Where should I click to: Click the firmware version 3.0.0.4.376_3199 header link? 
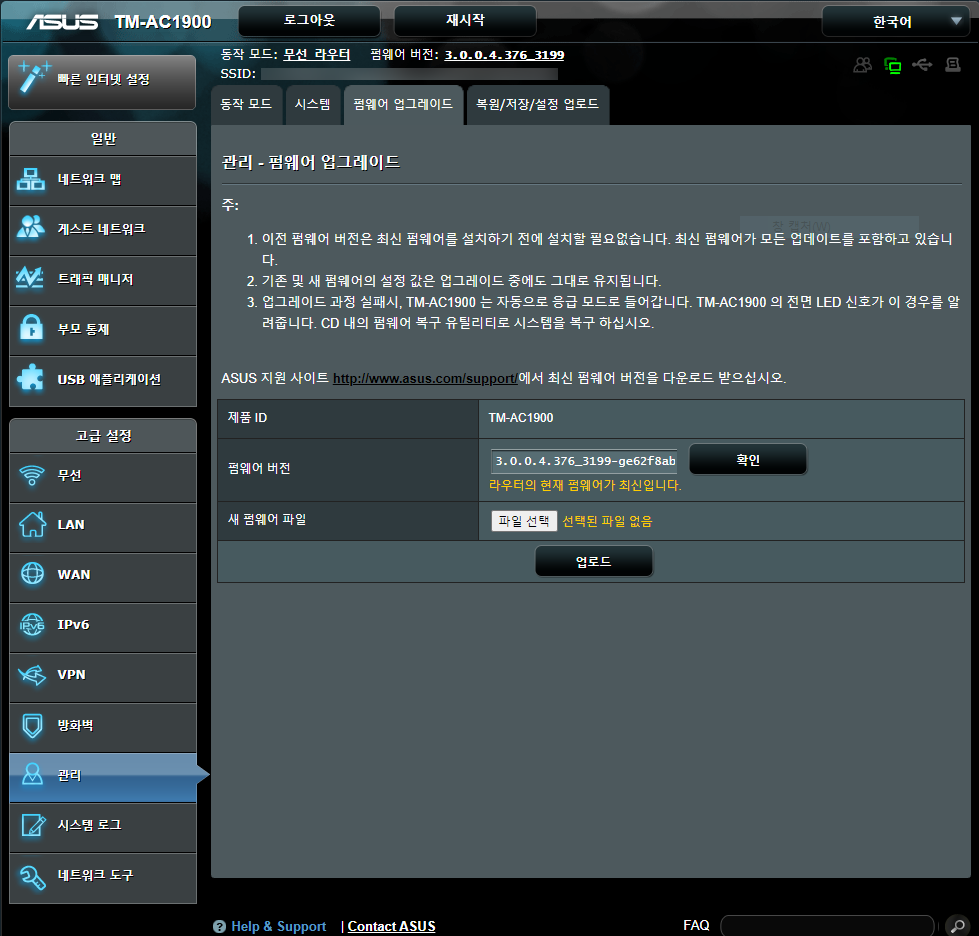click(504, 55)
